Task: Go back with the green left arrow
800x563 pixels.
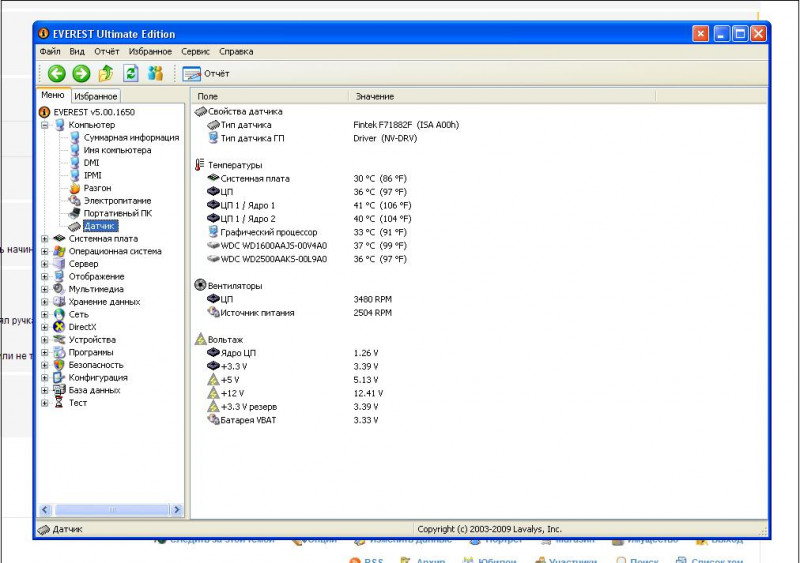Action: click(x=56, y=74)
